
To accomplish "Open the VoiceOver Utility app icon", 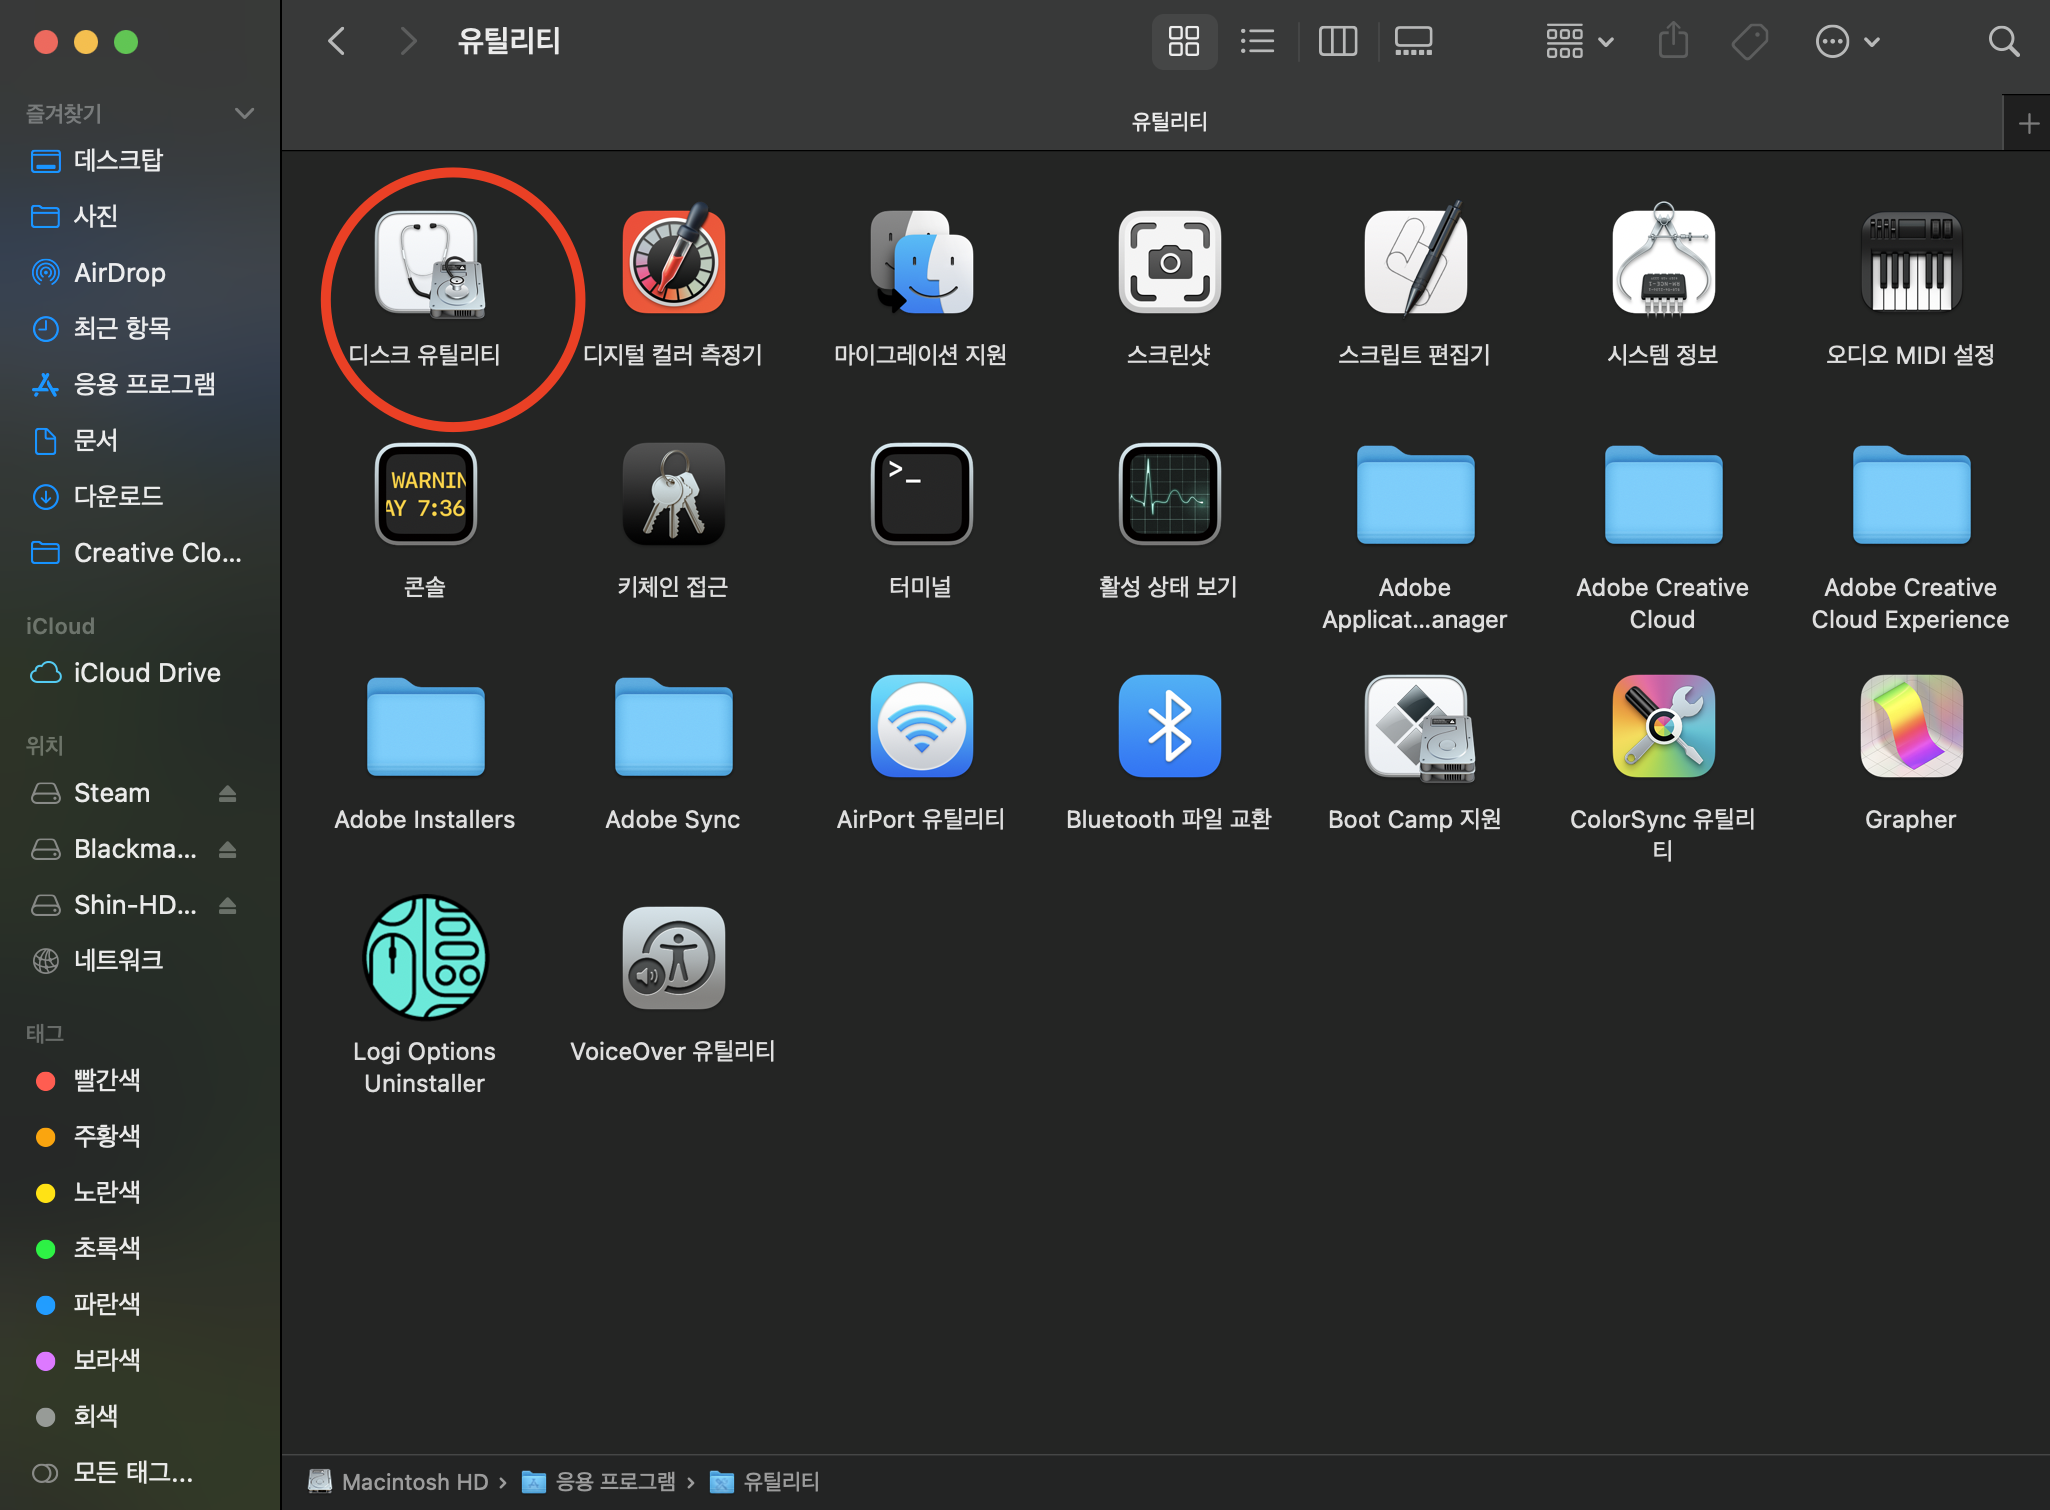I will (673, 958).
